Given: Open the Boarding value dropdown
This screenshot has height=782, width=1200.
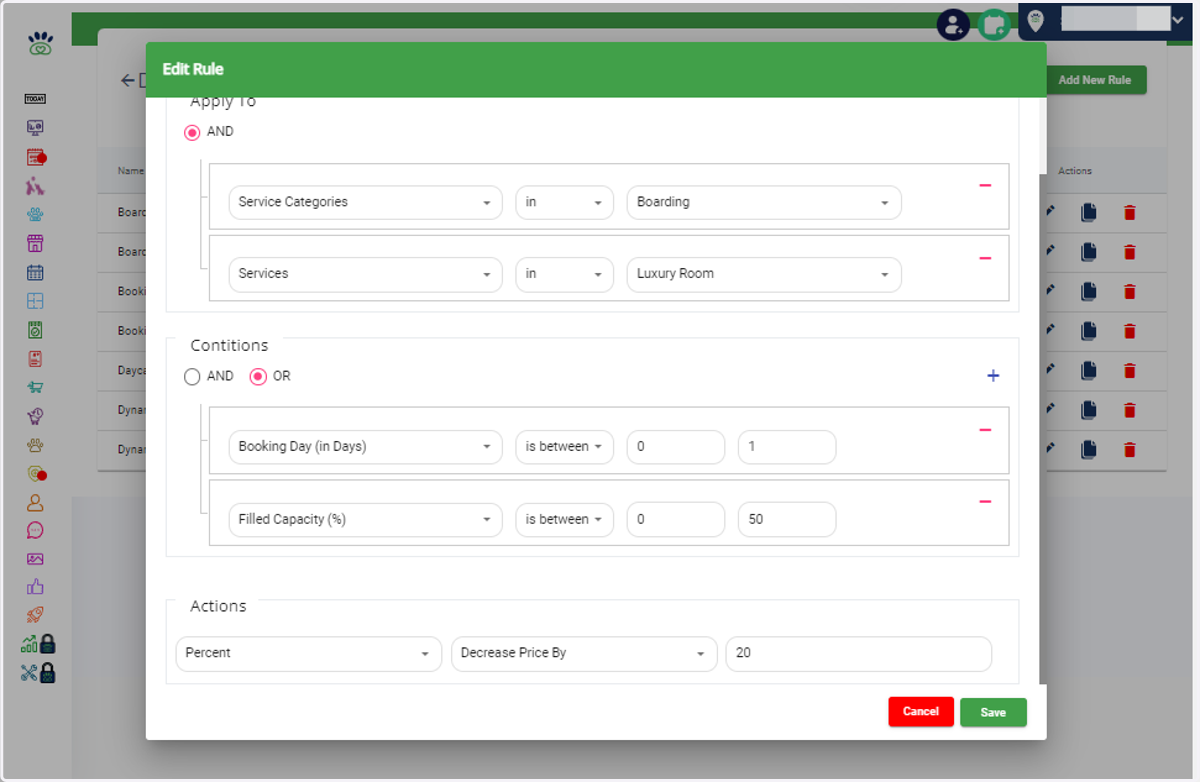Looking at the screenshot, I should pos(764,202).
